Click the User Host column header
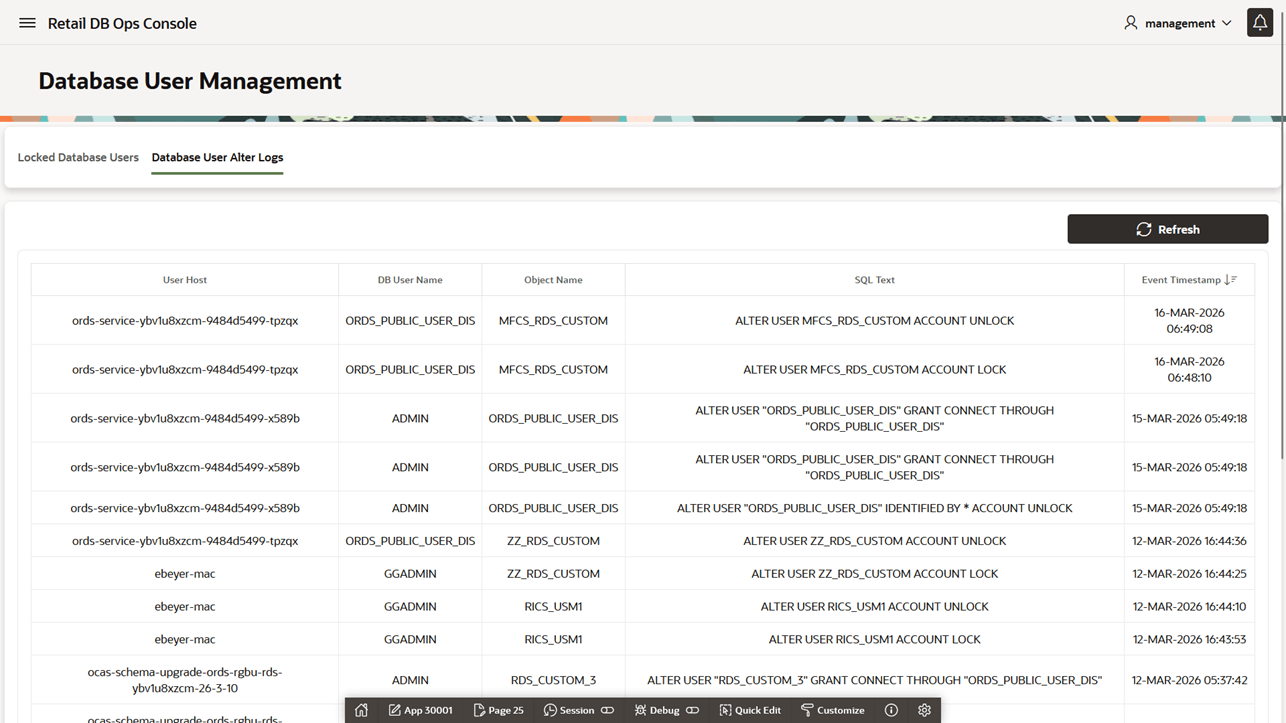 point(185,280)
